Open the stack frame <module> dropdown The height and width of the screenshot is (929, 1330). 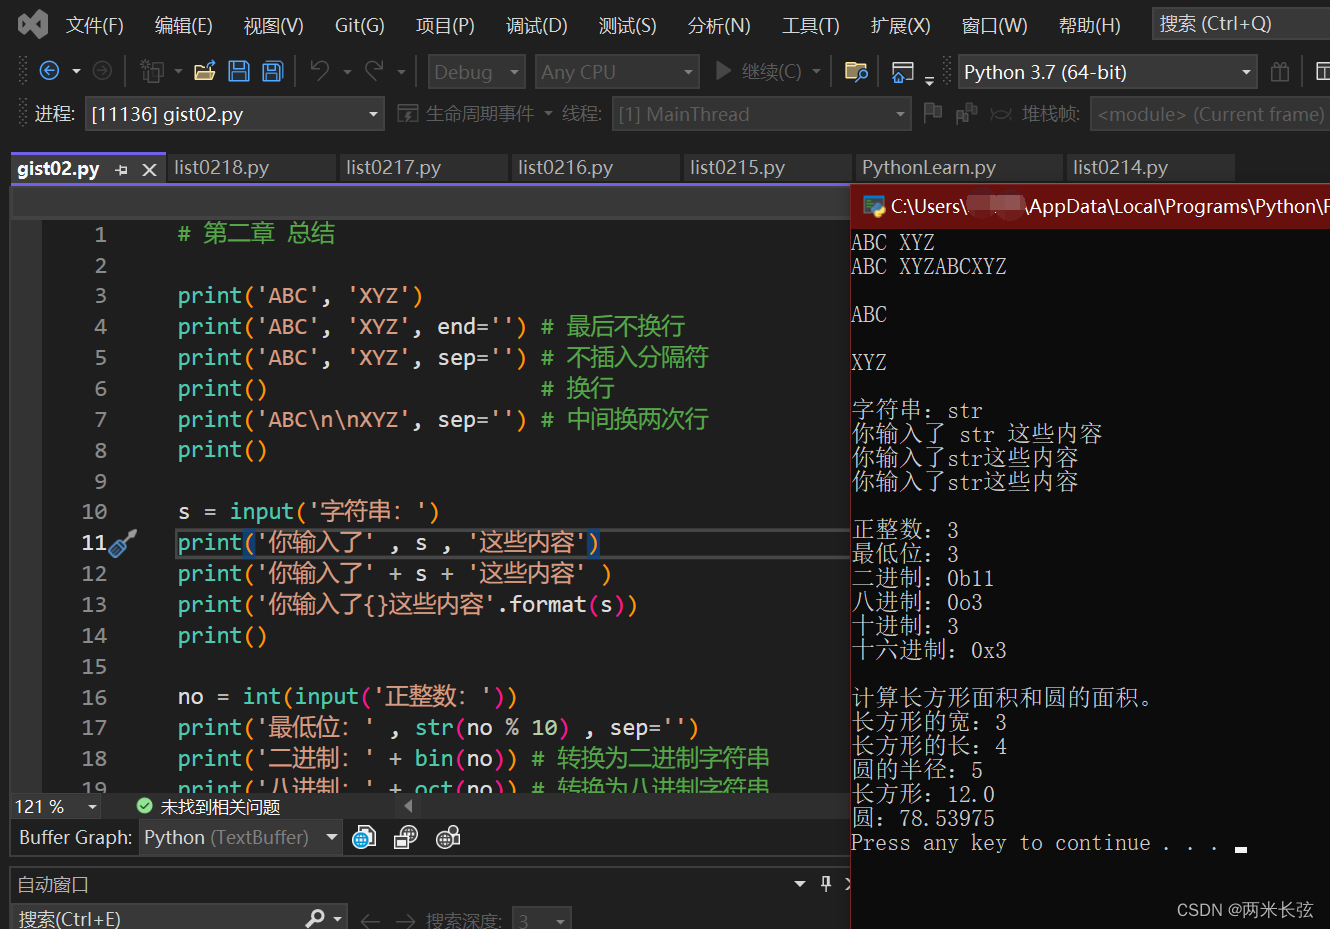1210,114
